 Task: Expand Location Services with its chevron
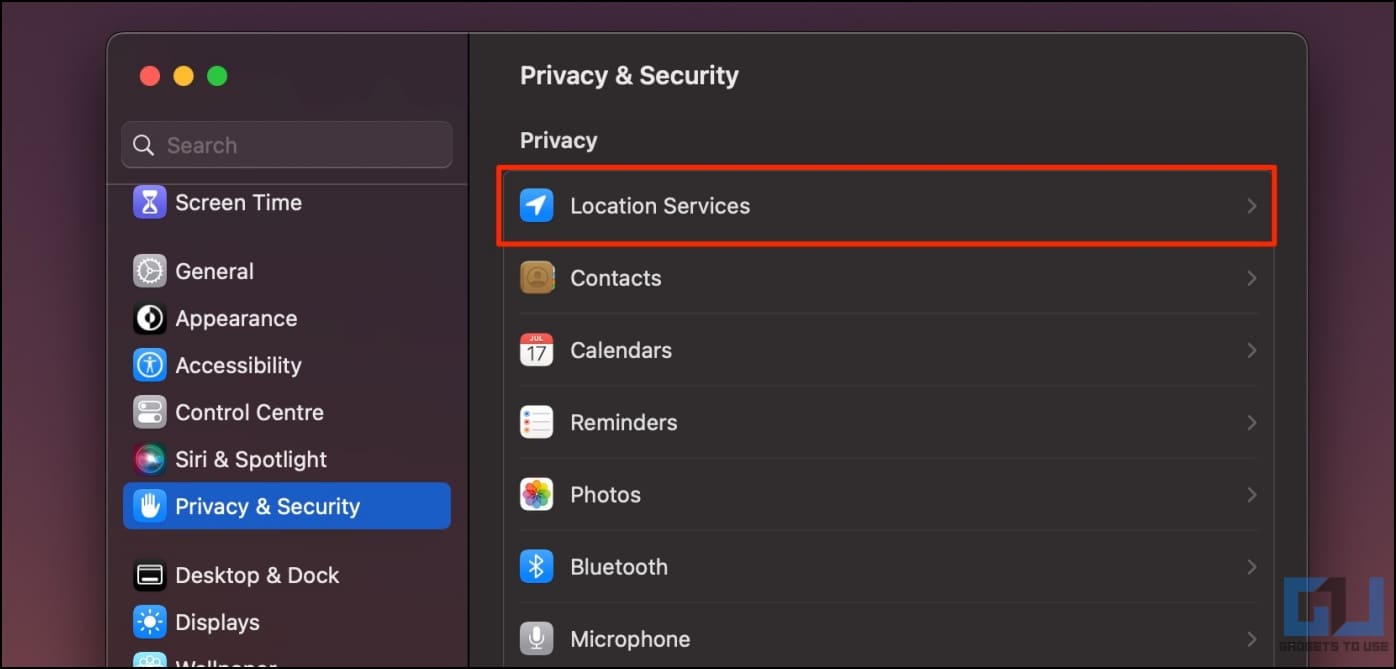point(1251,206)
